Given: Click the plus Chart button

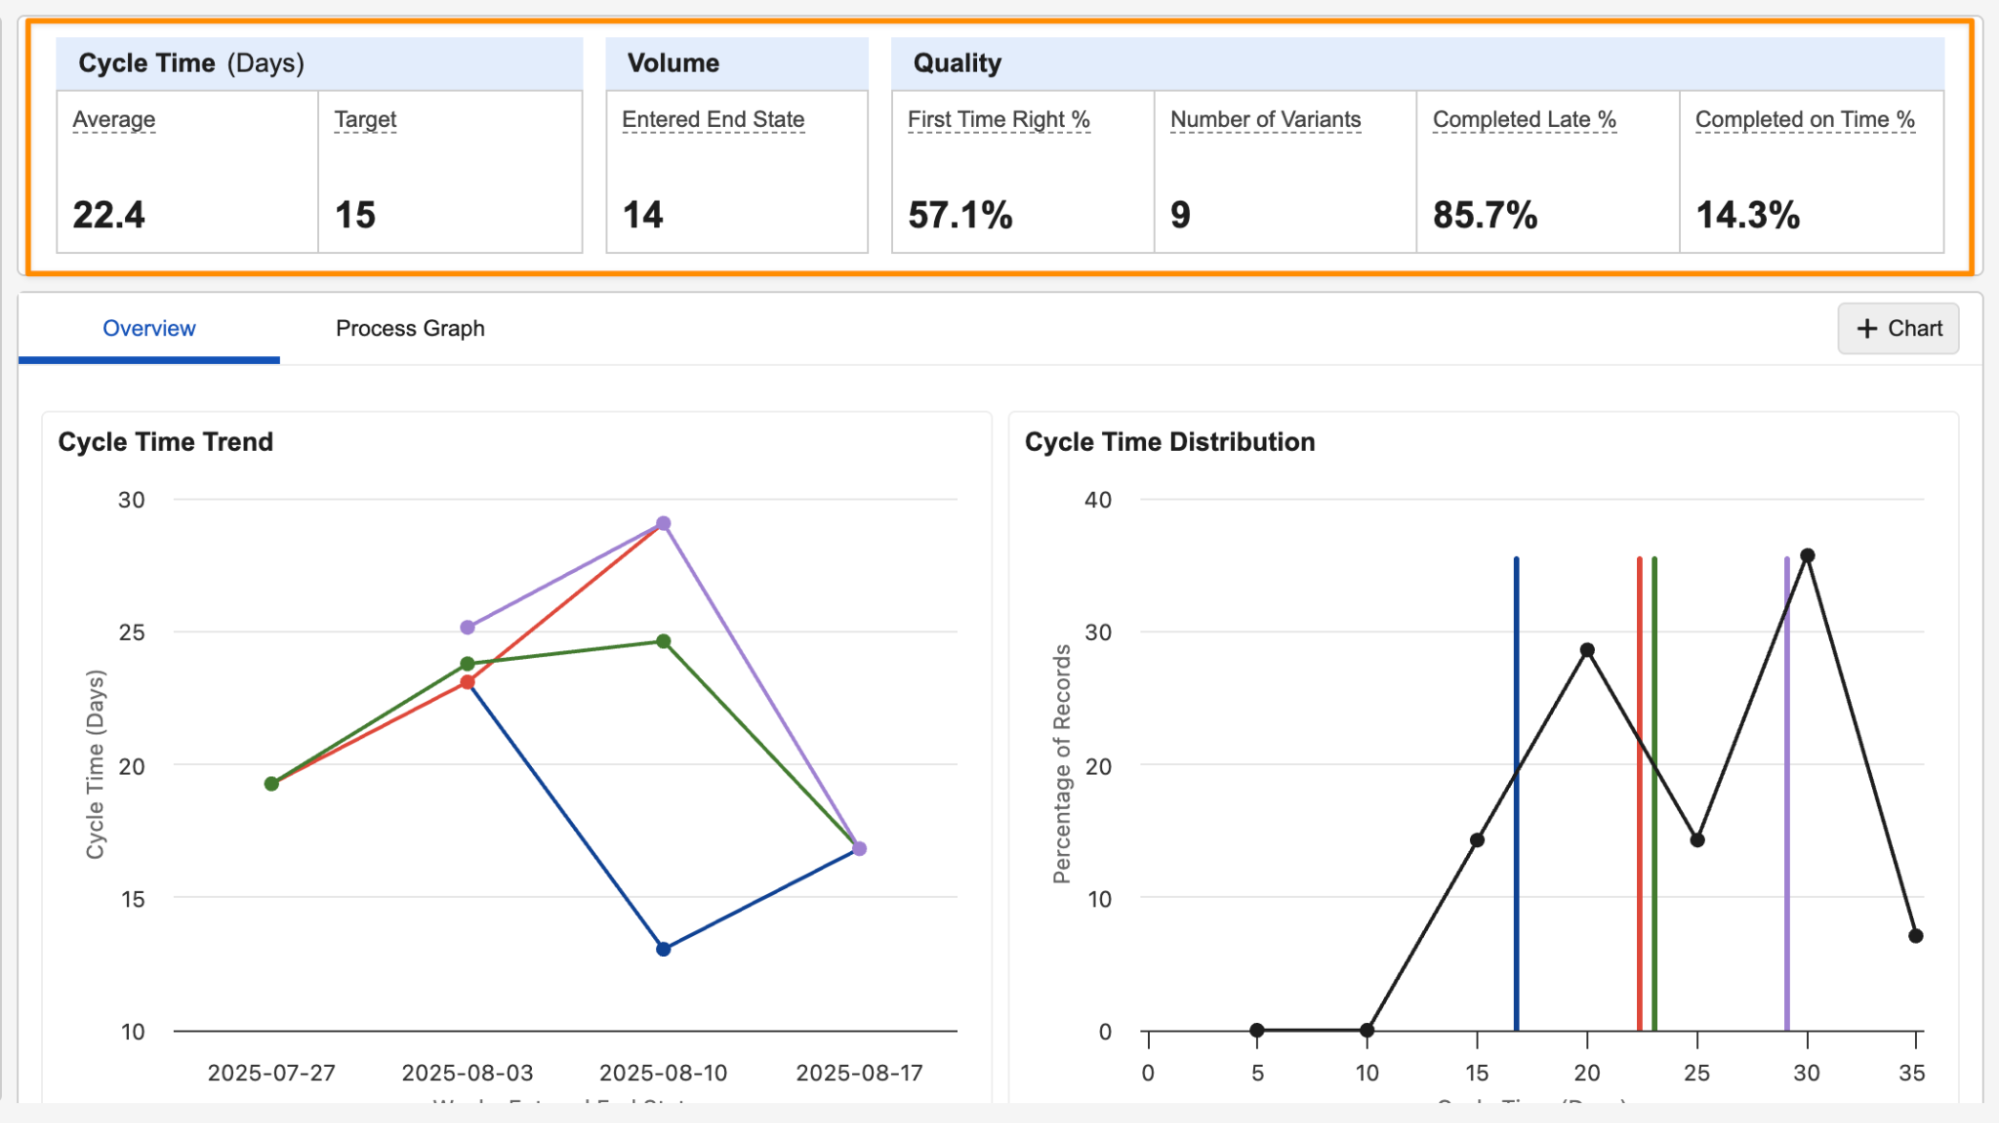Looking at the screenshot, I should [1897, 328].
